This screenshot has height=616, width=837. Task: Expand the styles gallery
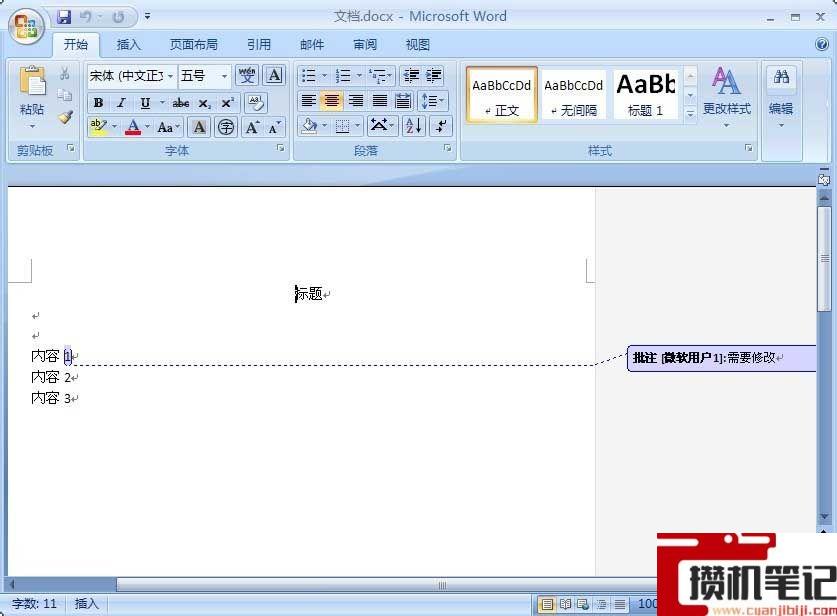point(690,114)
